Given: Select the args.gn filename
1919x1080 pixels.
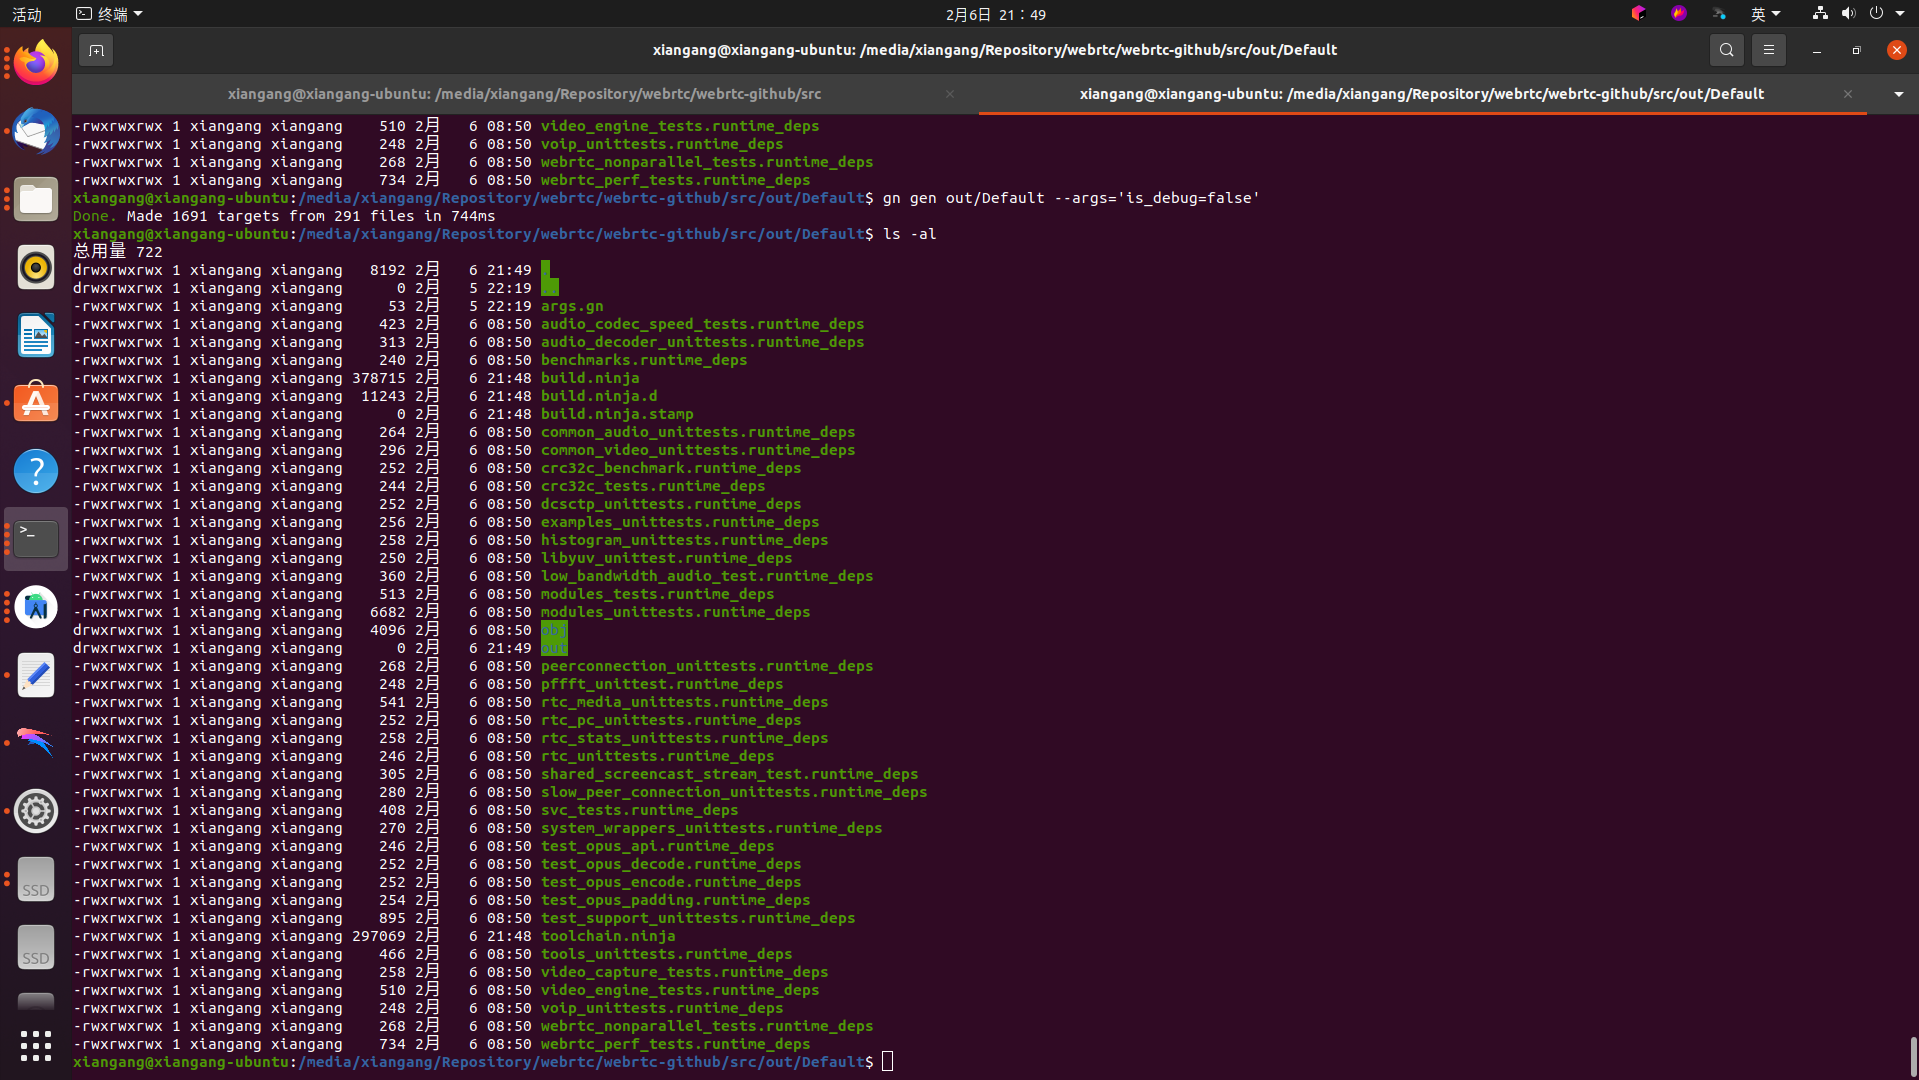Looking at the screenshot, I should click(572, 306).
